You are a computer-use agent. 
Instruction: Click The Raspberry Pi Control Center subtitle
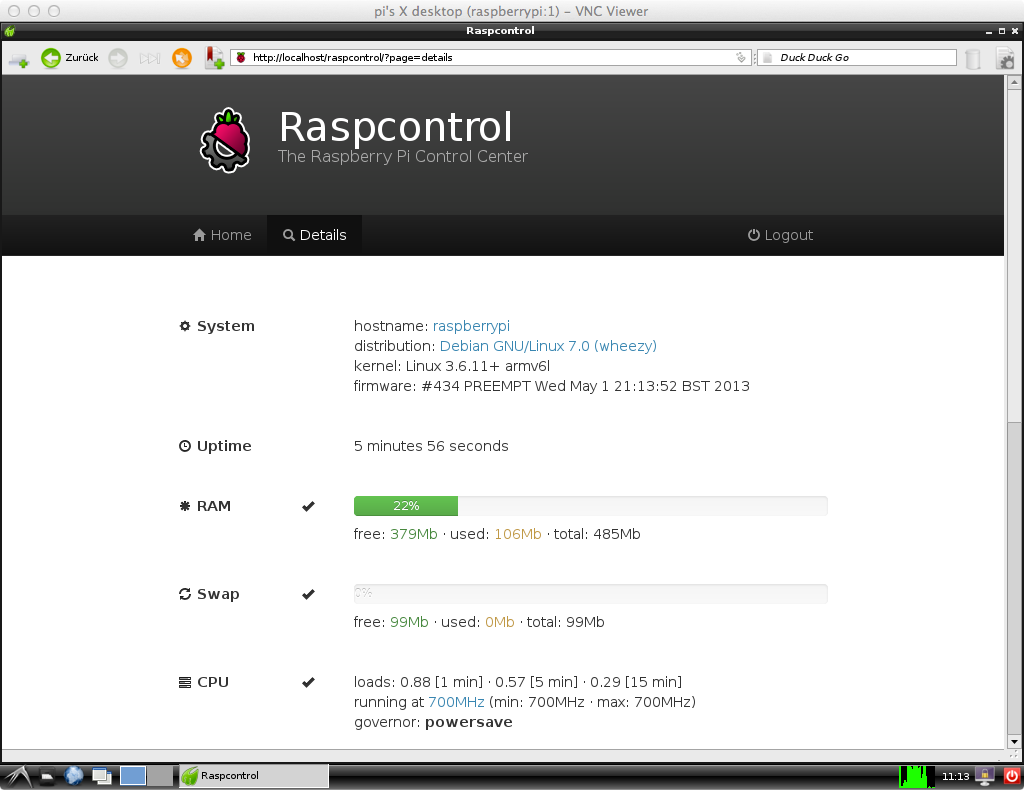[x=402, y=157]
